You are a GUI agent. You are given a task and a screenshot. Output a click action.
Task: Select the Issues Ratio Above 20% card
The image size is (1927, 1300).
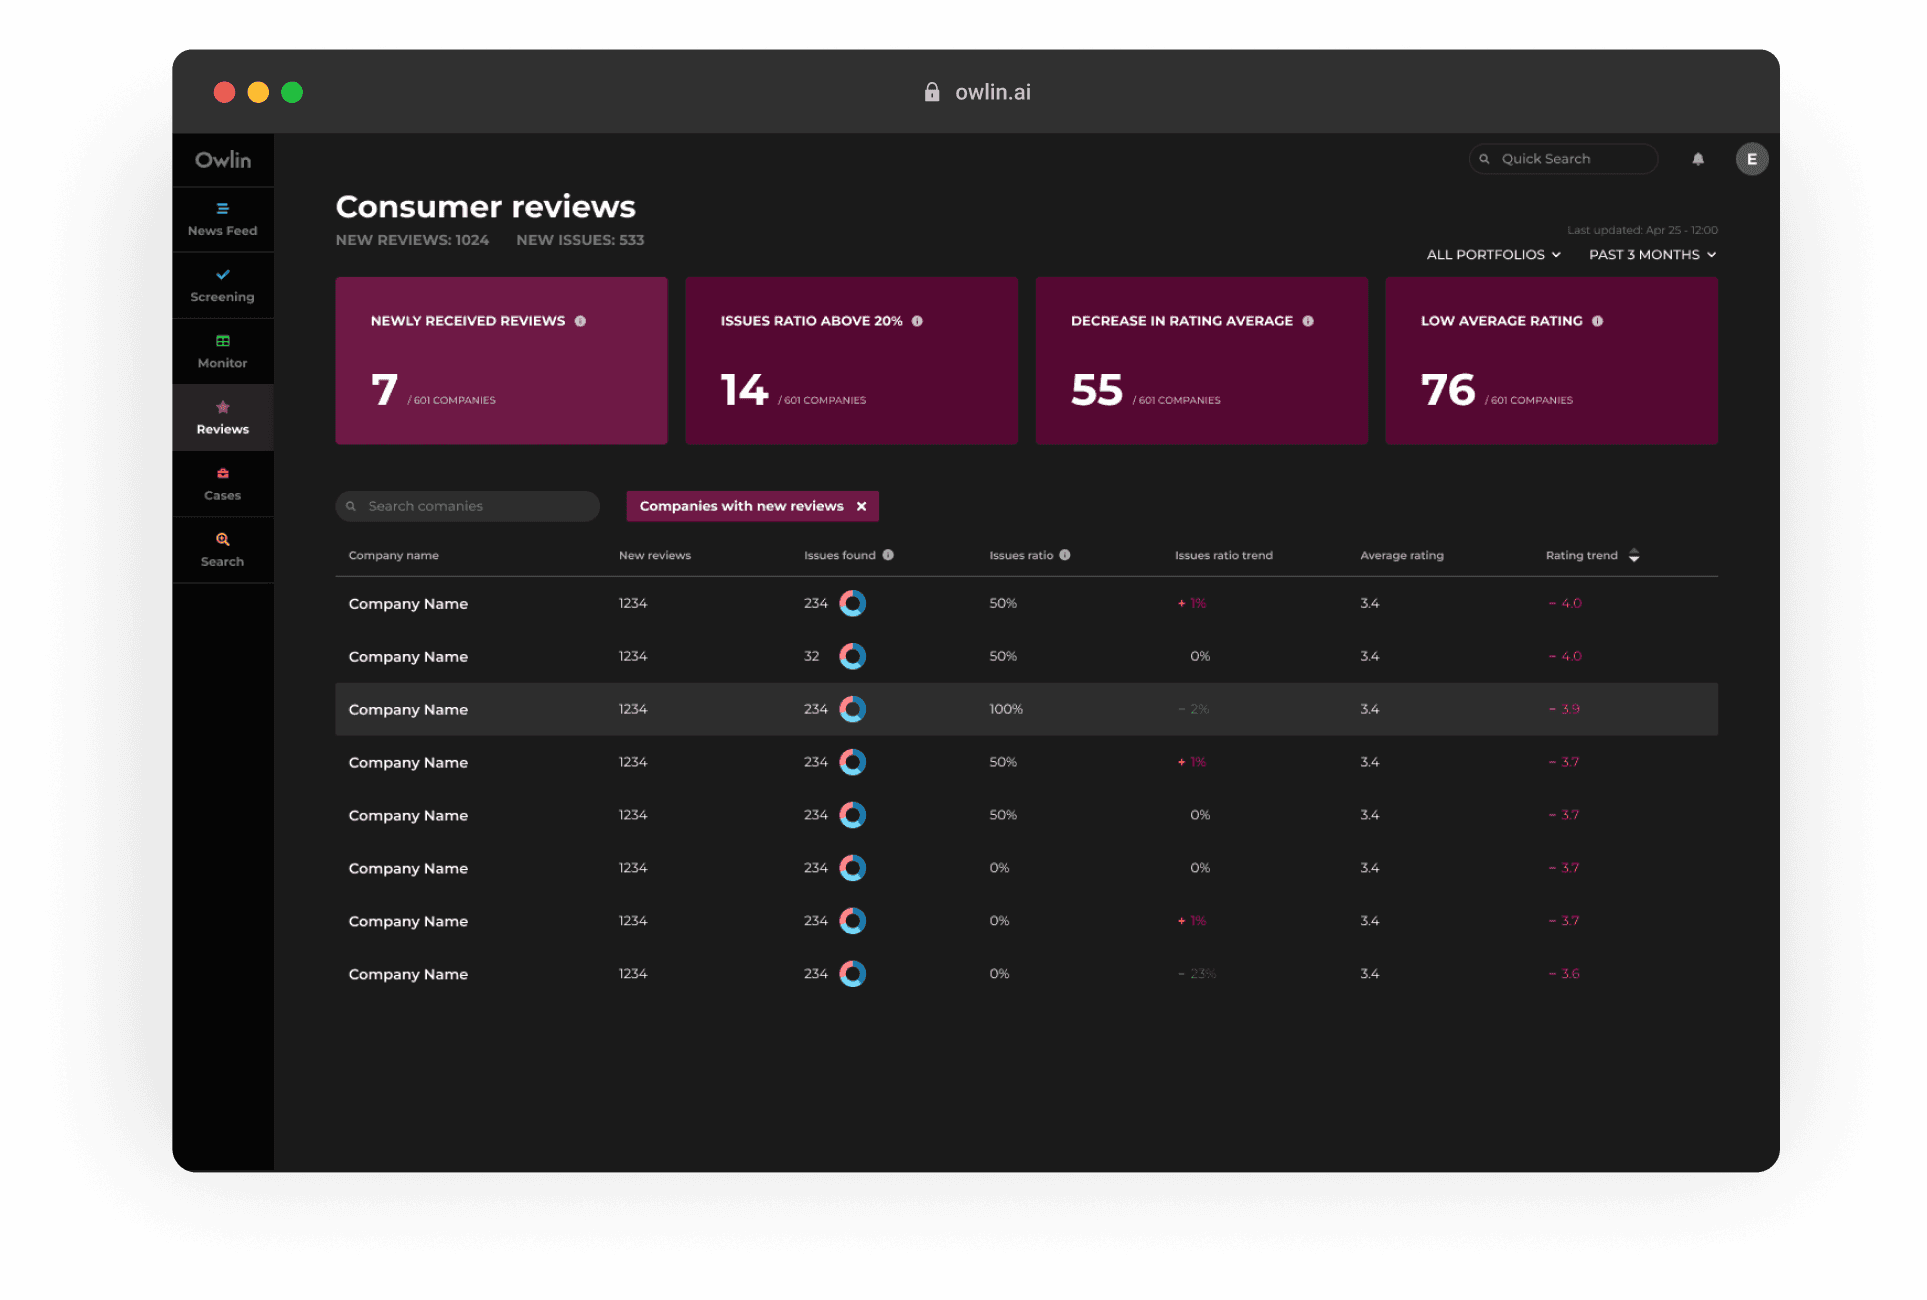click(x=851, y=361)
